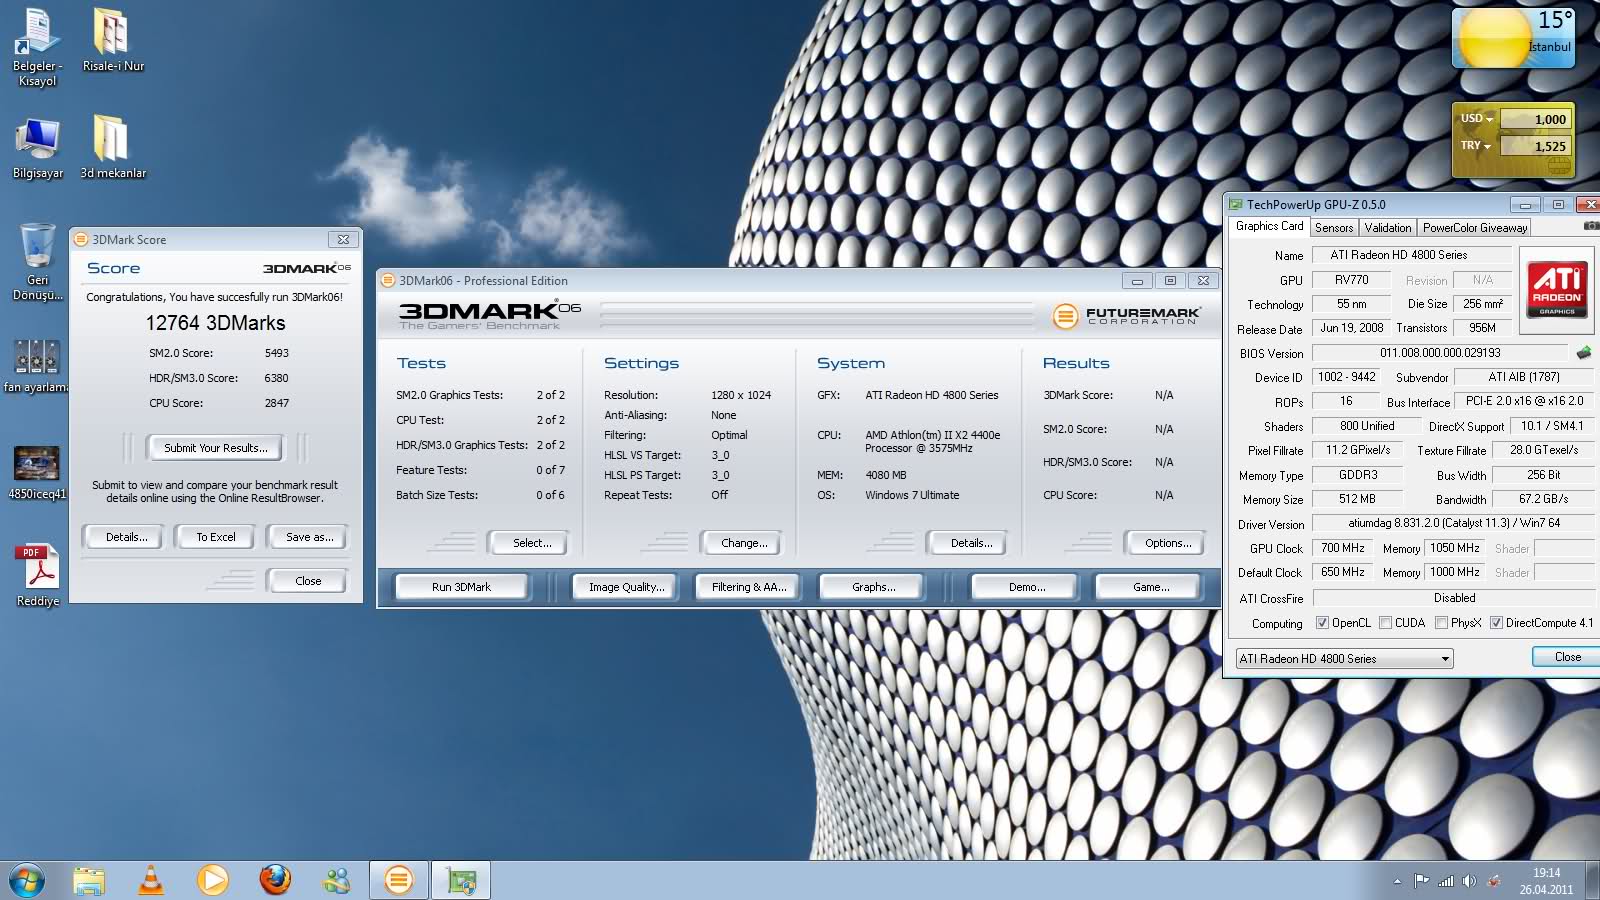Click the BIOS save chip icon in GPU-Z
The width and height of the screenshot is (1600, 900).
(1583, 353)
